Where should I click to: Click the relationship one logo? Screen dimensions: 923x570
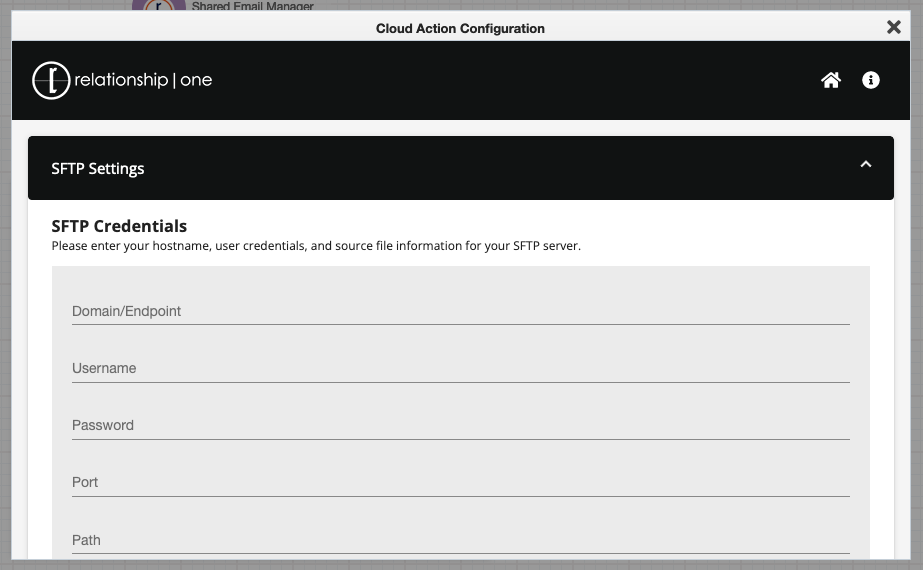point(122,80)
